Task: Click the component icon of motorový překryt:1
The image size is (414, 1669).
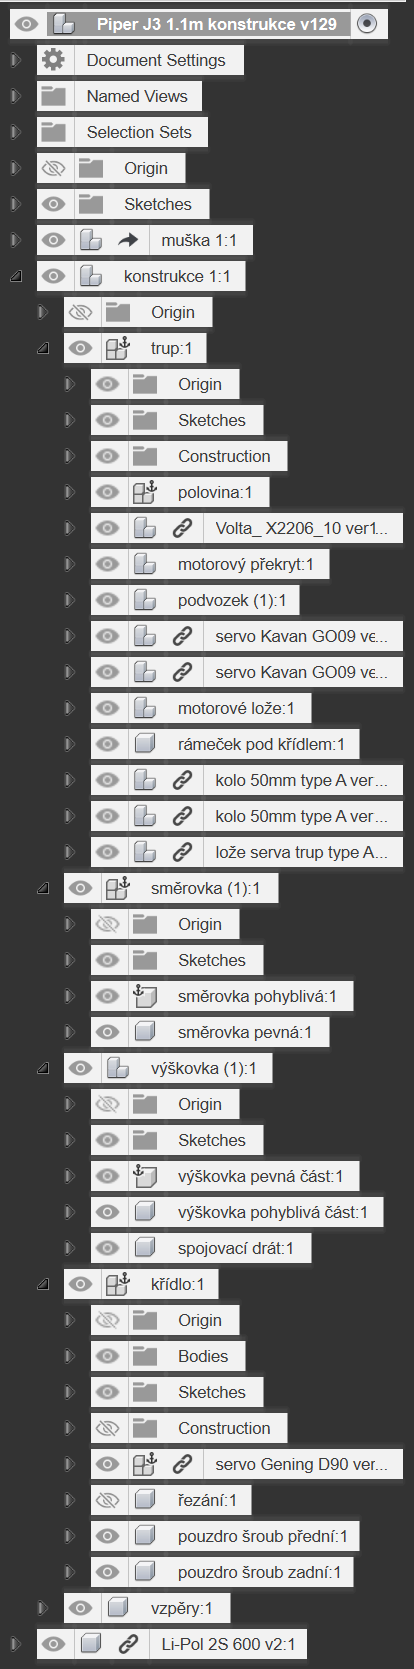Action: click(x=145, y=564)
